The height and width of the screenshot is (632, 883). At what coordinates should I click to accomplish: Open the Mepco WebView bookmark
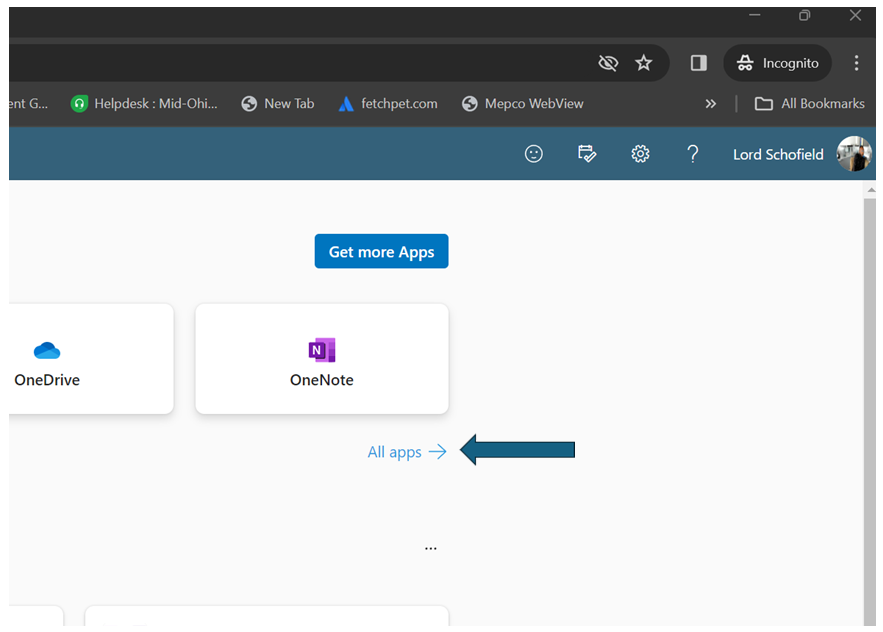point(523,104)
